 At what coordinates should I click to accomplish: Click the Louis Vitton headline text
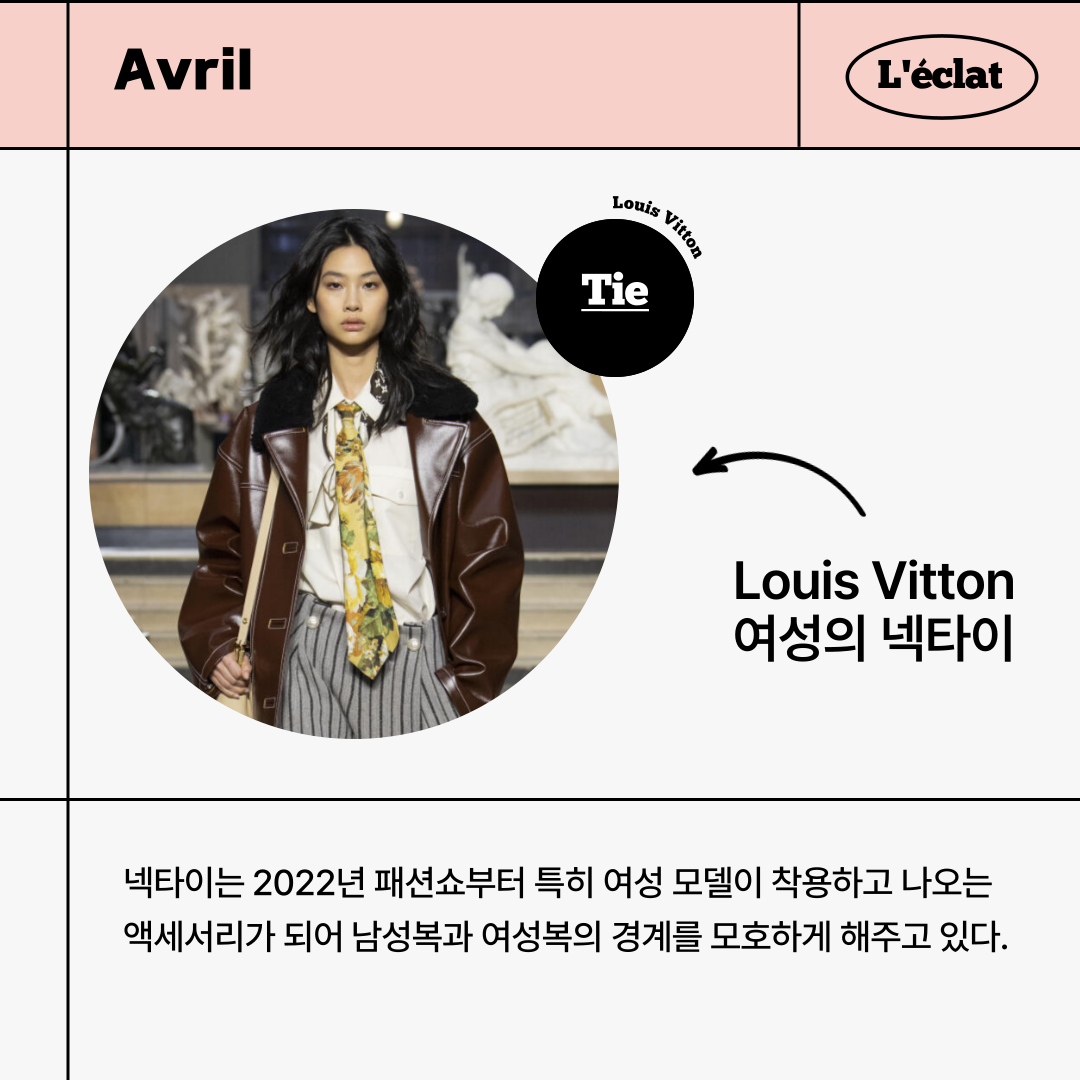(x=873, y=582)
